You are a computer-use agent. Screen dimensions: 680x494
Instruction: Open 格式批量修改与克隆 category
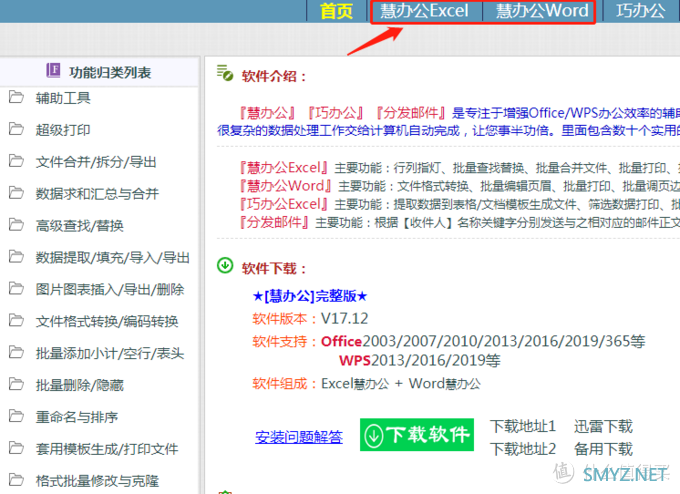[x=97, y=481]
